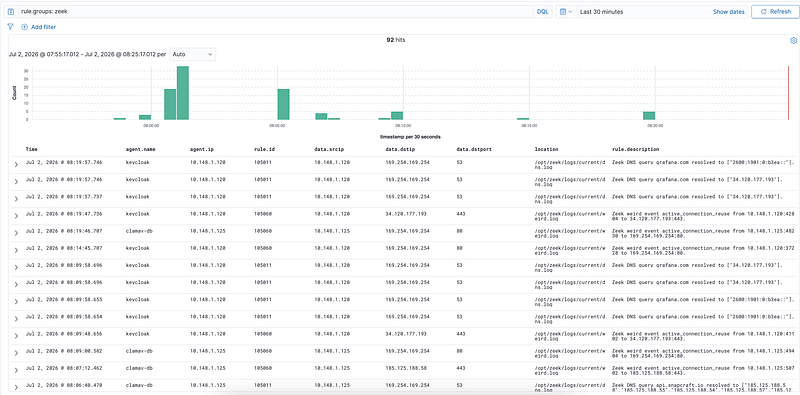Click the agent.ip column header
Screen dimensions: 800x395
203,150
